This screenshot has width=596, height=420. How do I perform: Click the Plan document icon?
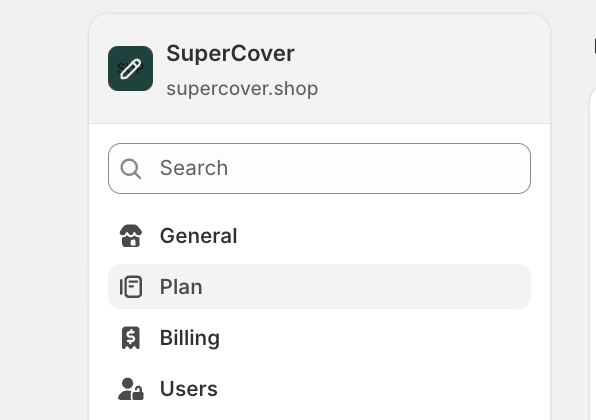pyautogui.click(x=131, y=287)
